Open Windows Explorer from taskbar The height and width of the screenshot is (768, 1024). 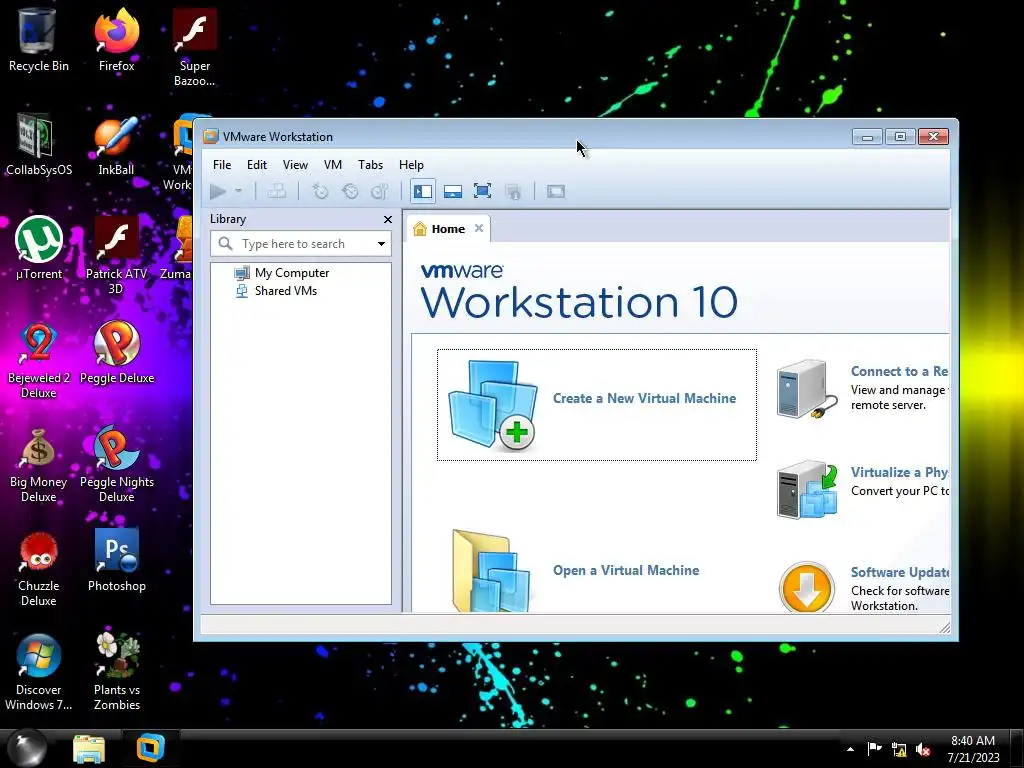[x=89, y=749]
